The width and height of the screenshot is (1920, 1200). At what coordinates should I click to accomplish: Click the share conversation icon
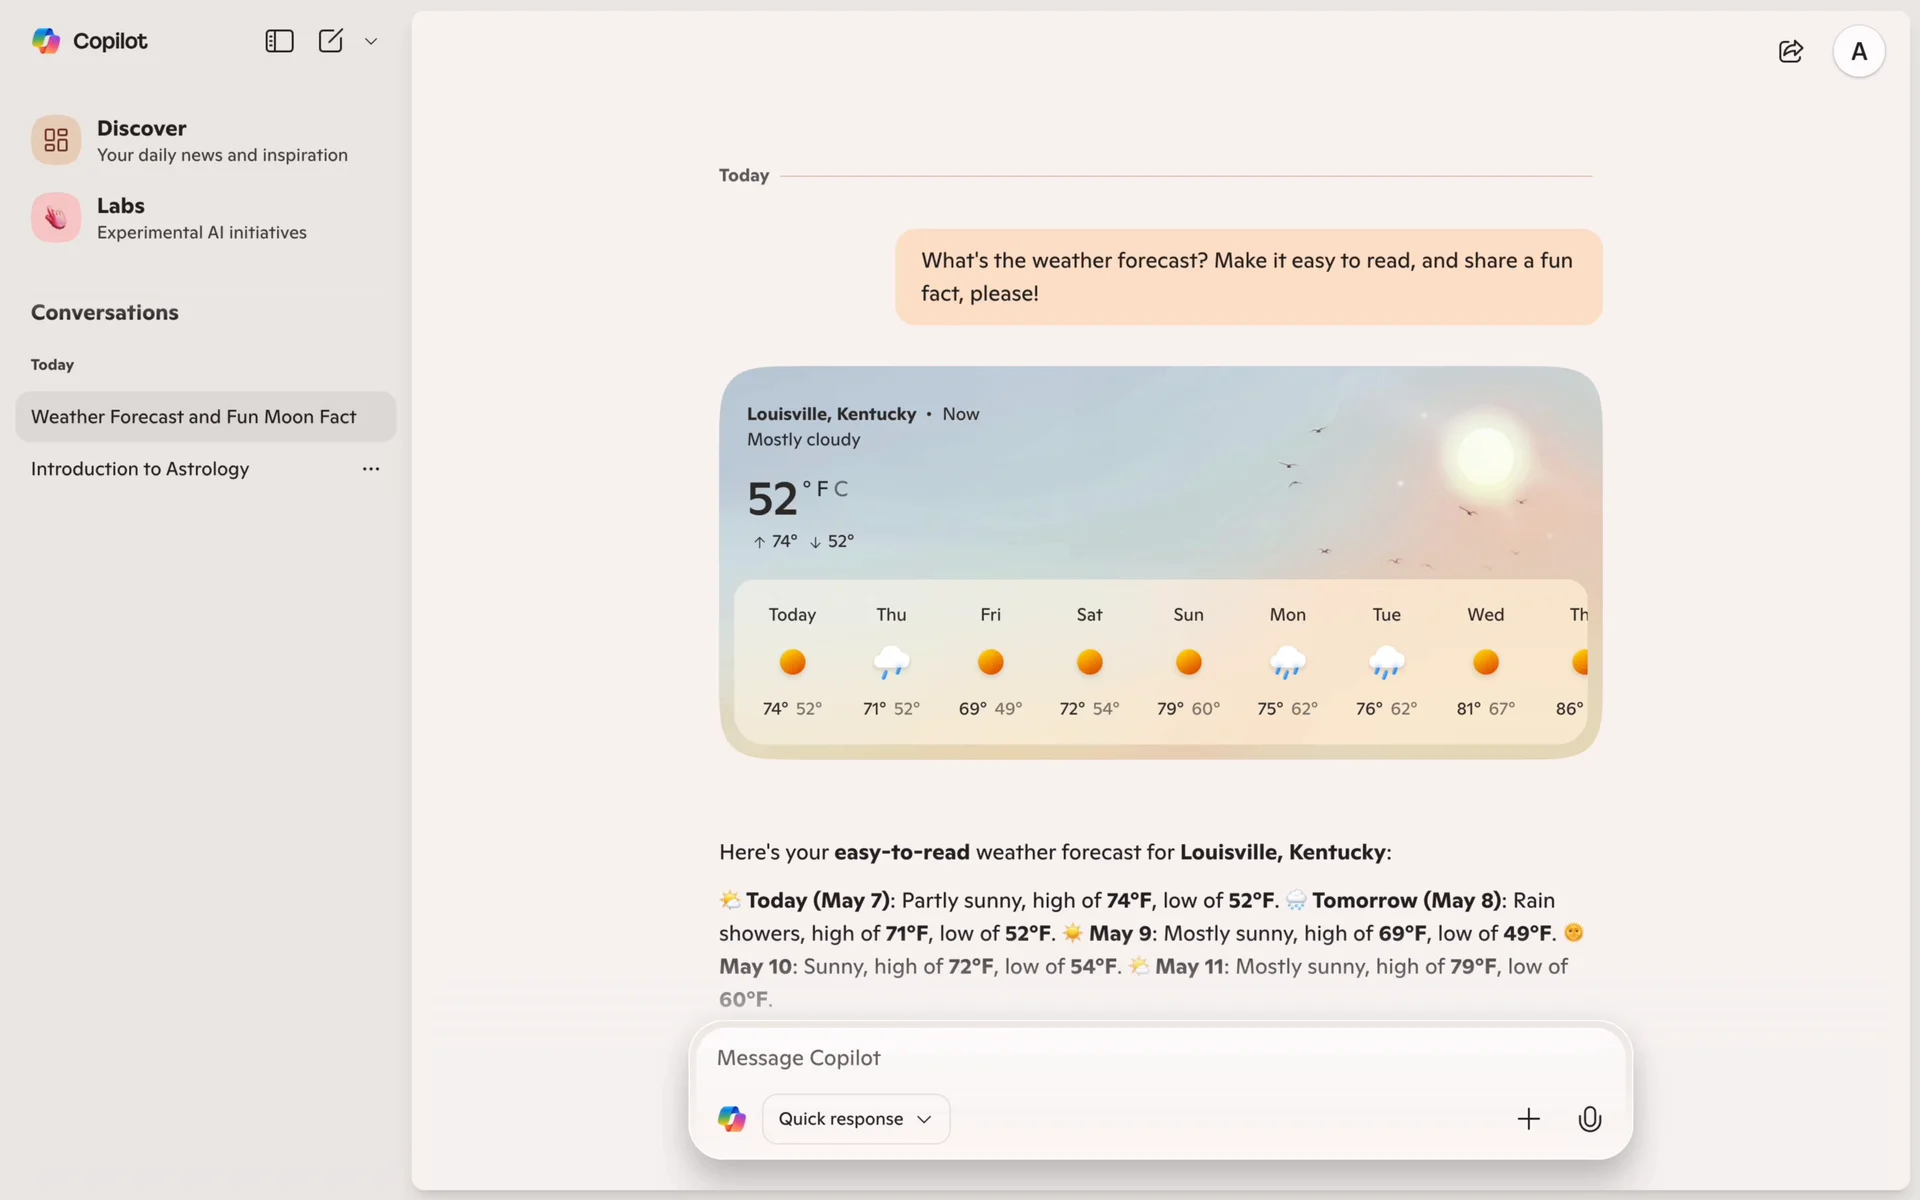[x=1790, y=51]
